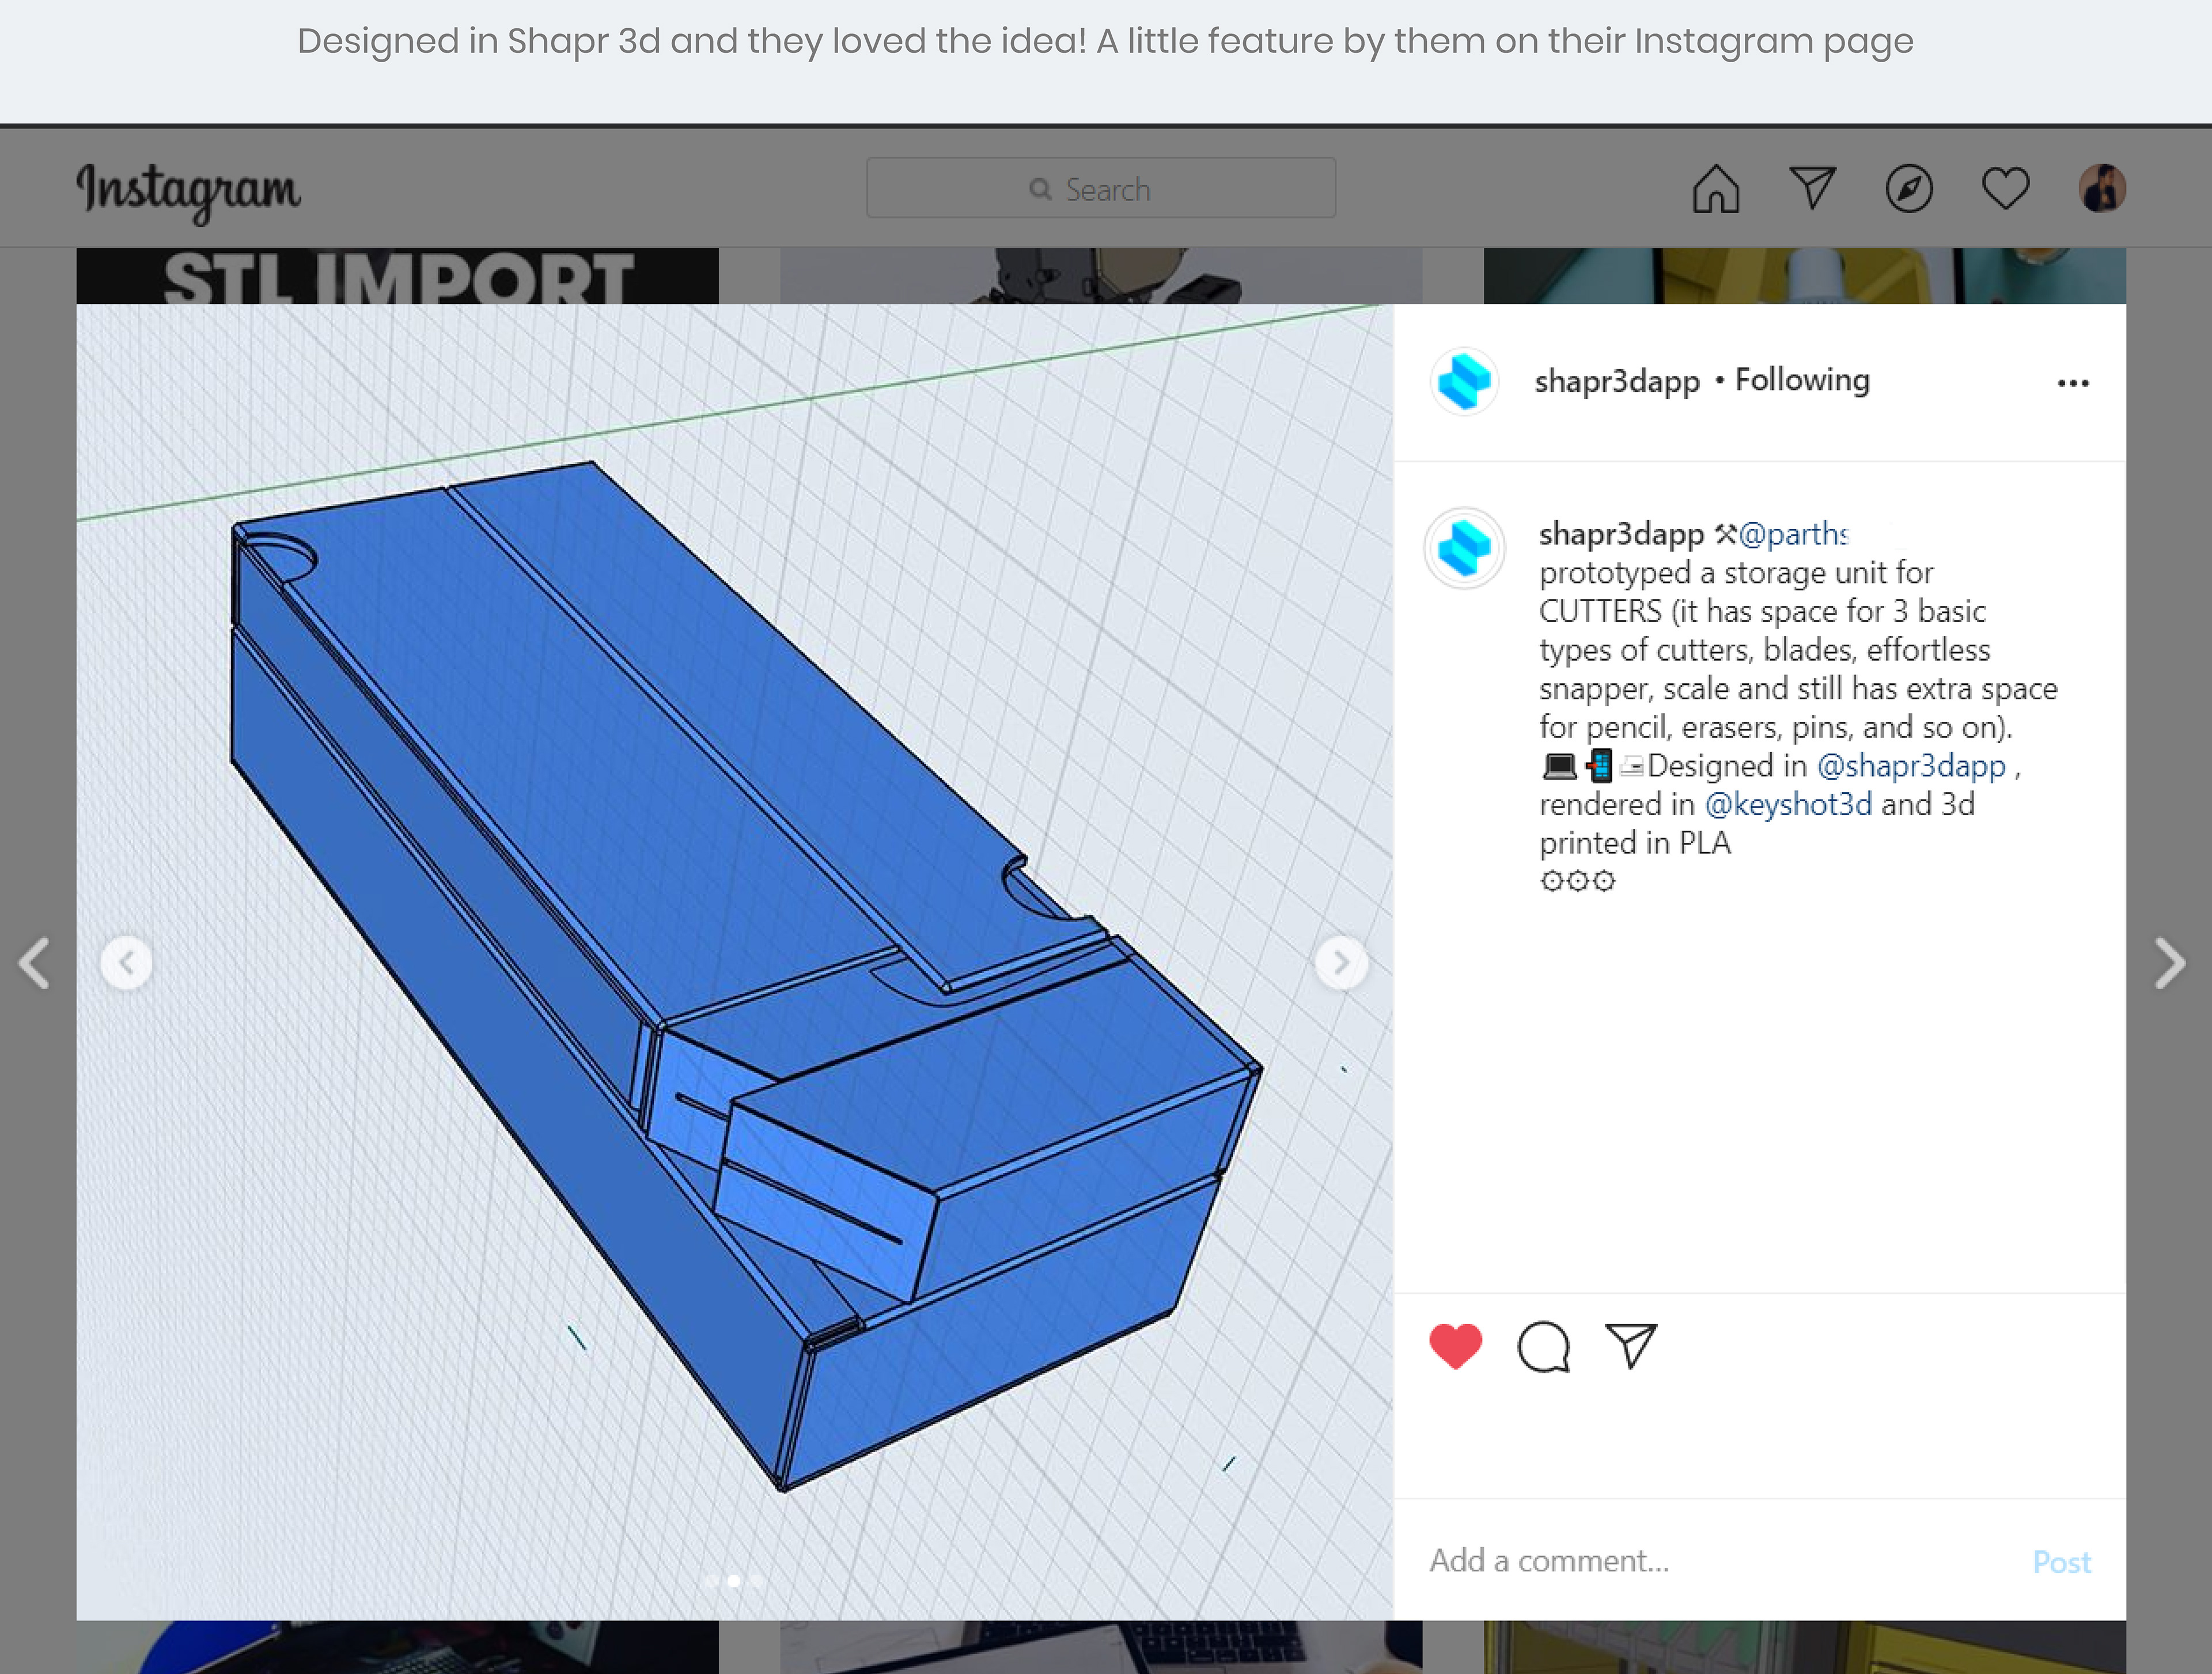2212x1674 pixels.
Task: Click the Search input field
Action: pyautogui.click(x=1101, y=188)
